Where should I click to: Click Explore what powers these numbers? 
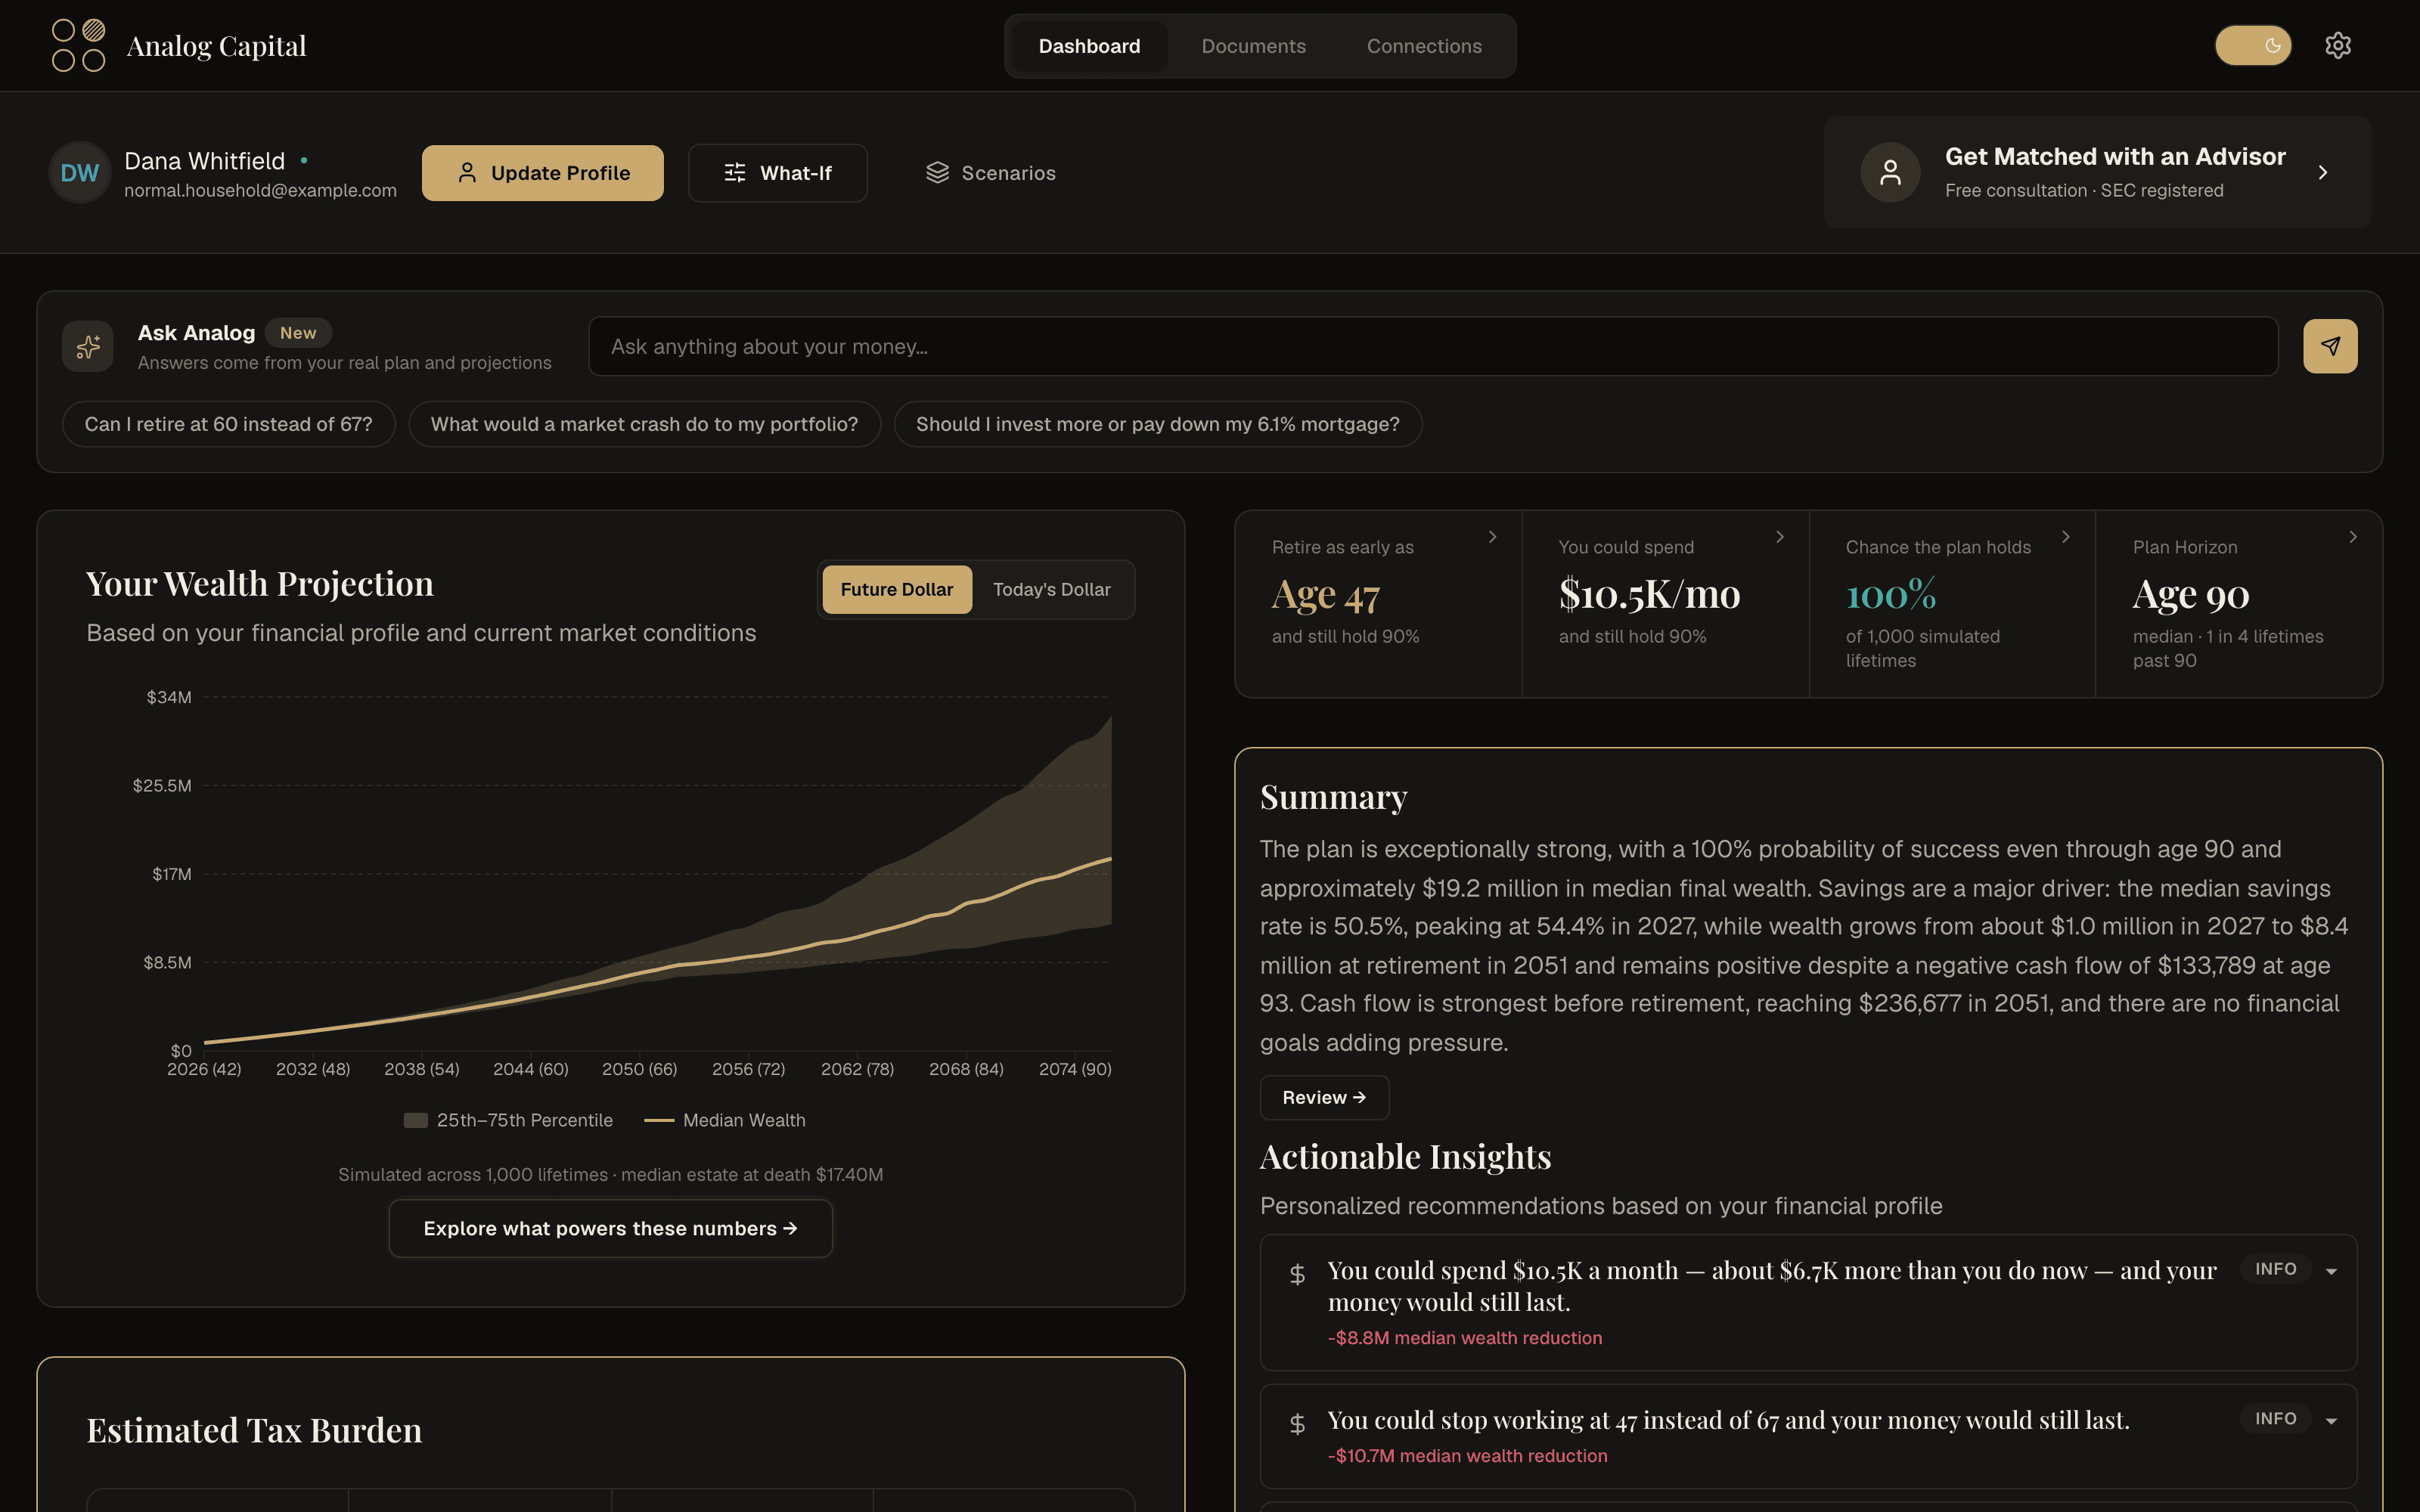pyautogui.click(x=610, y=1228)
